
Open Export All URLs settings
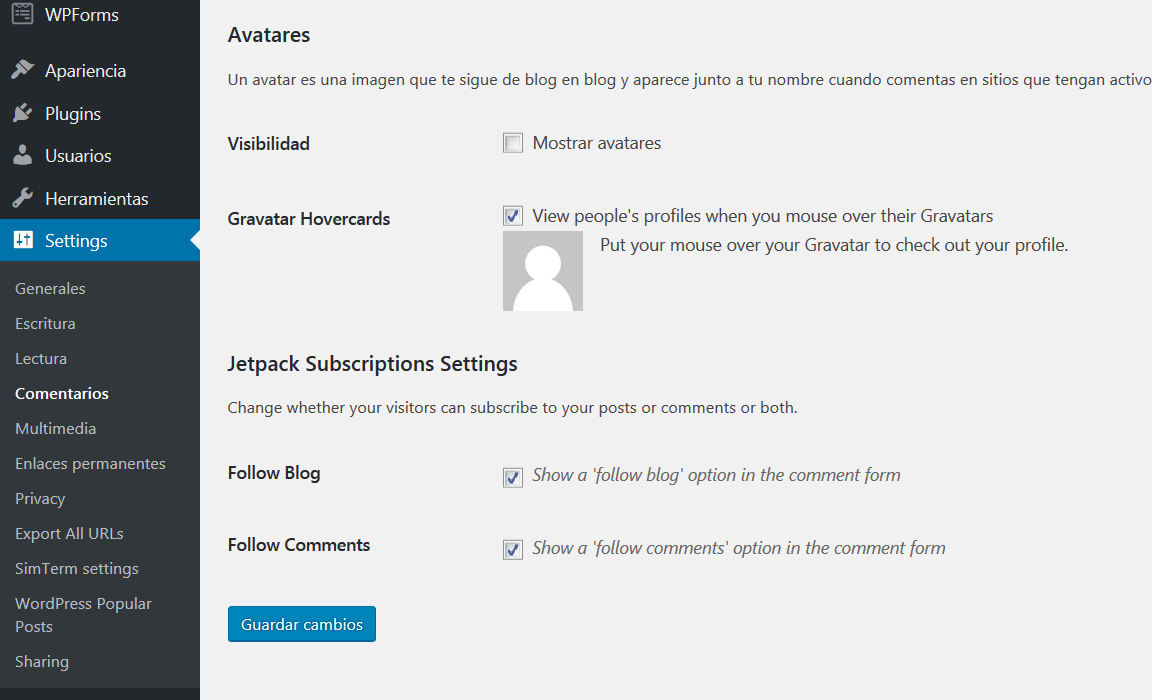(x=69, y=533)
